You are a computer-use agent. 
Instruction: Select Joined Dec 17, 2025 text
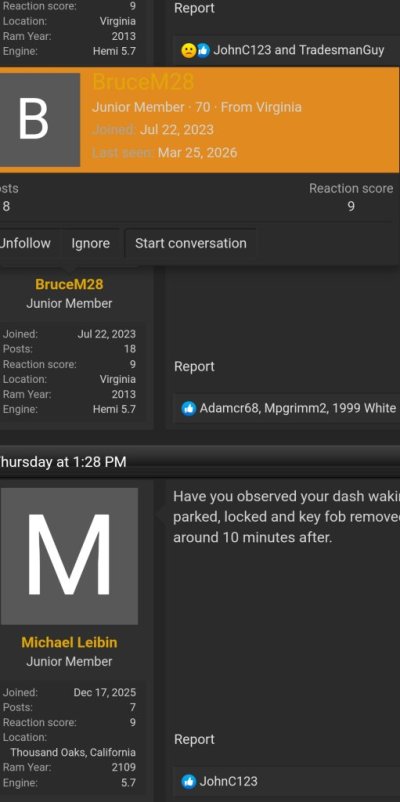click(69, 693)
